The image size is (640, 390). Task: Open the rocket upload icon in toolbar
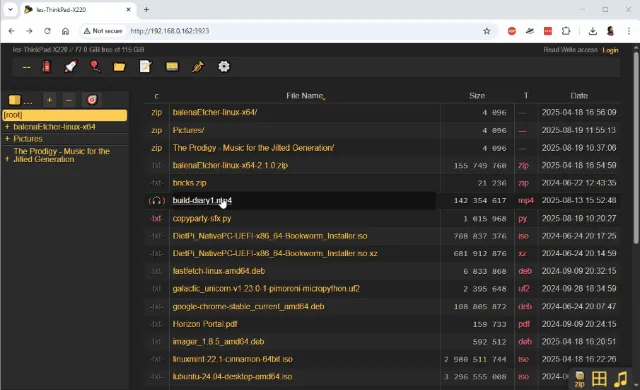tap(71, 66)
